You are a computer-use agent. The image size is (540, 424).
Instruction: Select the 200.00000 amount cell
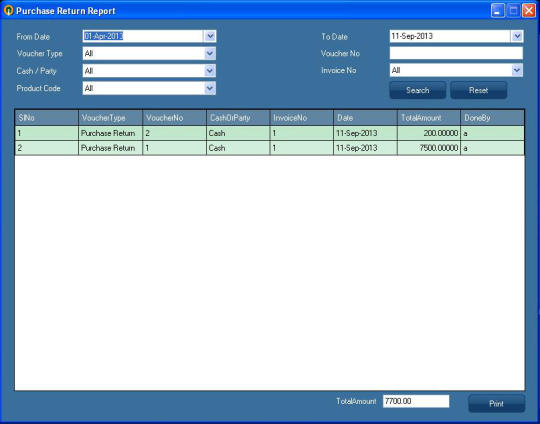coord(429,133)
